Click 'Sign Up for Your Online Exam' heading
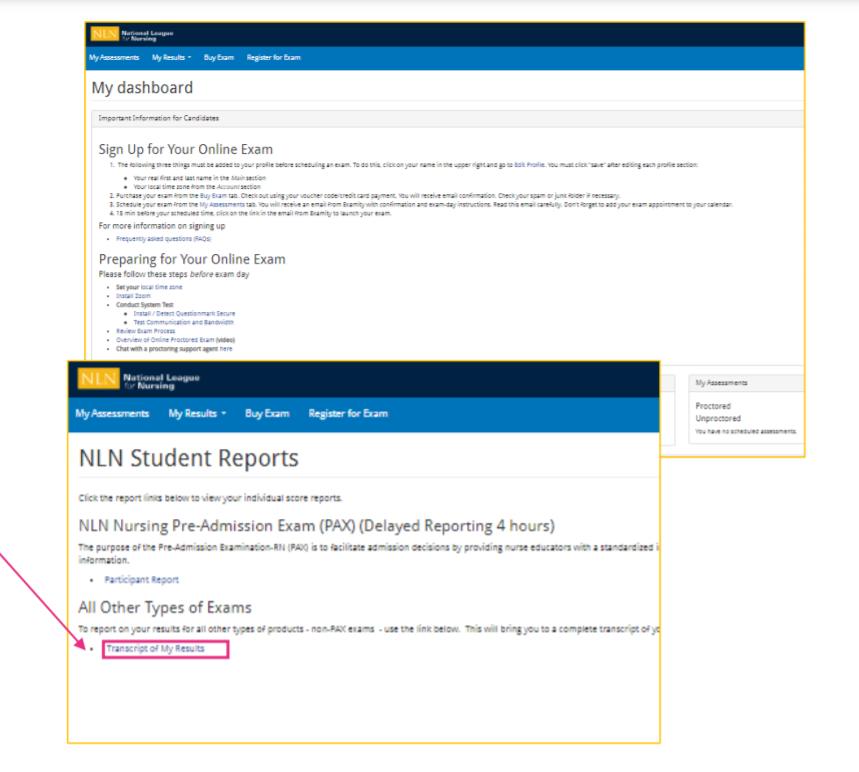The height and width of the screenshot is (772, 859). pos(185,150)
